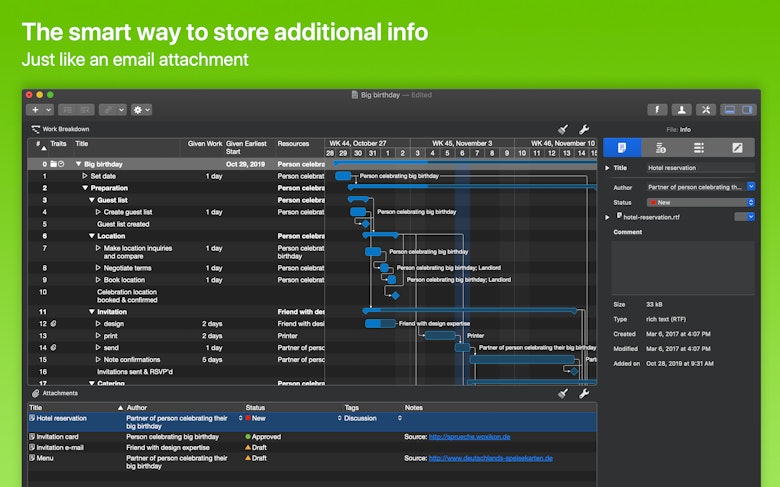
Task: Collapse the Guest list group
Action: click(x=92, y=200)
